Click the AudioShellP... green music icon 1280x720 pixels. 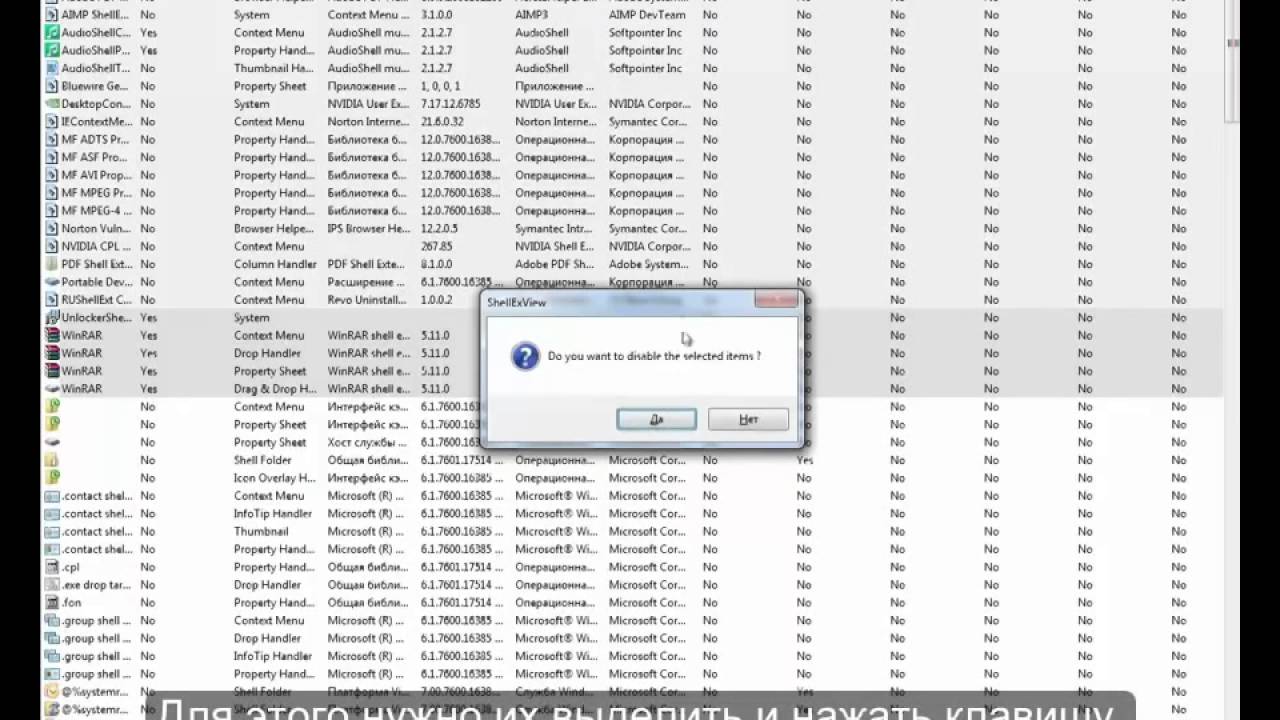(x=52, y=51)
